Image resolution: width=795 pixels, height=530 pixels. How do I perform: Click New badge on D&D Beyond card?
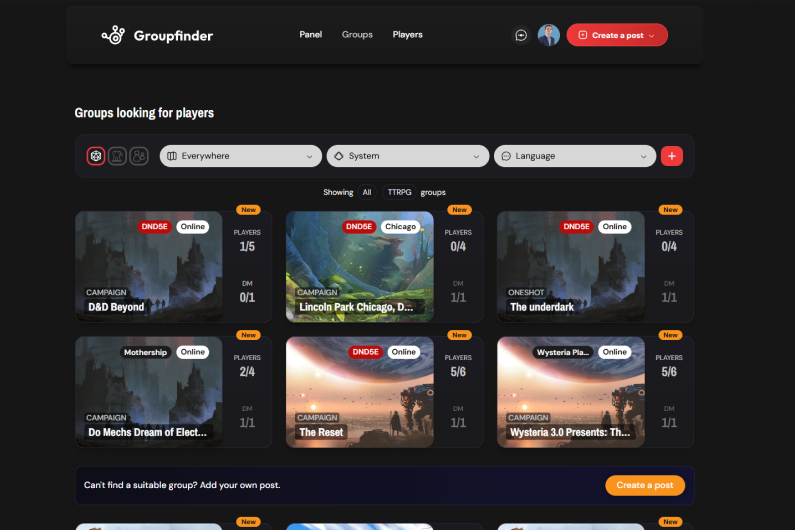[x=248, y=209]
